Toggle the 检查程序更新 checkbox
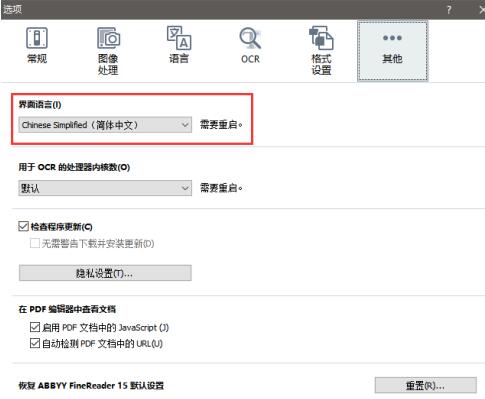 pos(23,227)
